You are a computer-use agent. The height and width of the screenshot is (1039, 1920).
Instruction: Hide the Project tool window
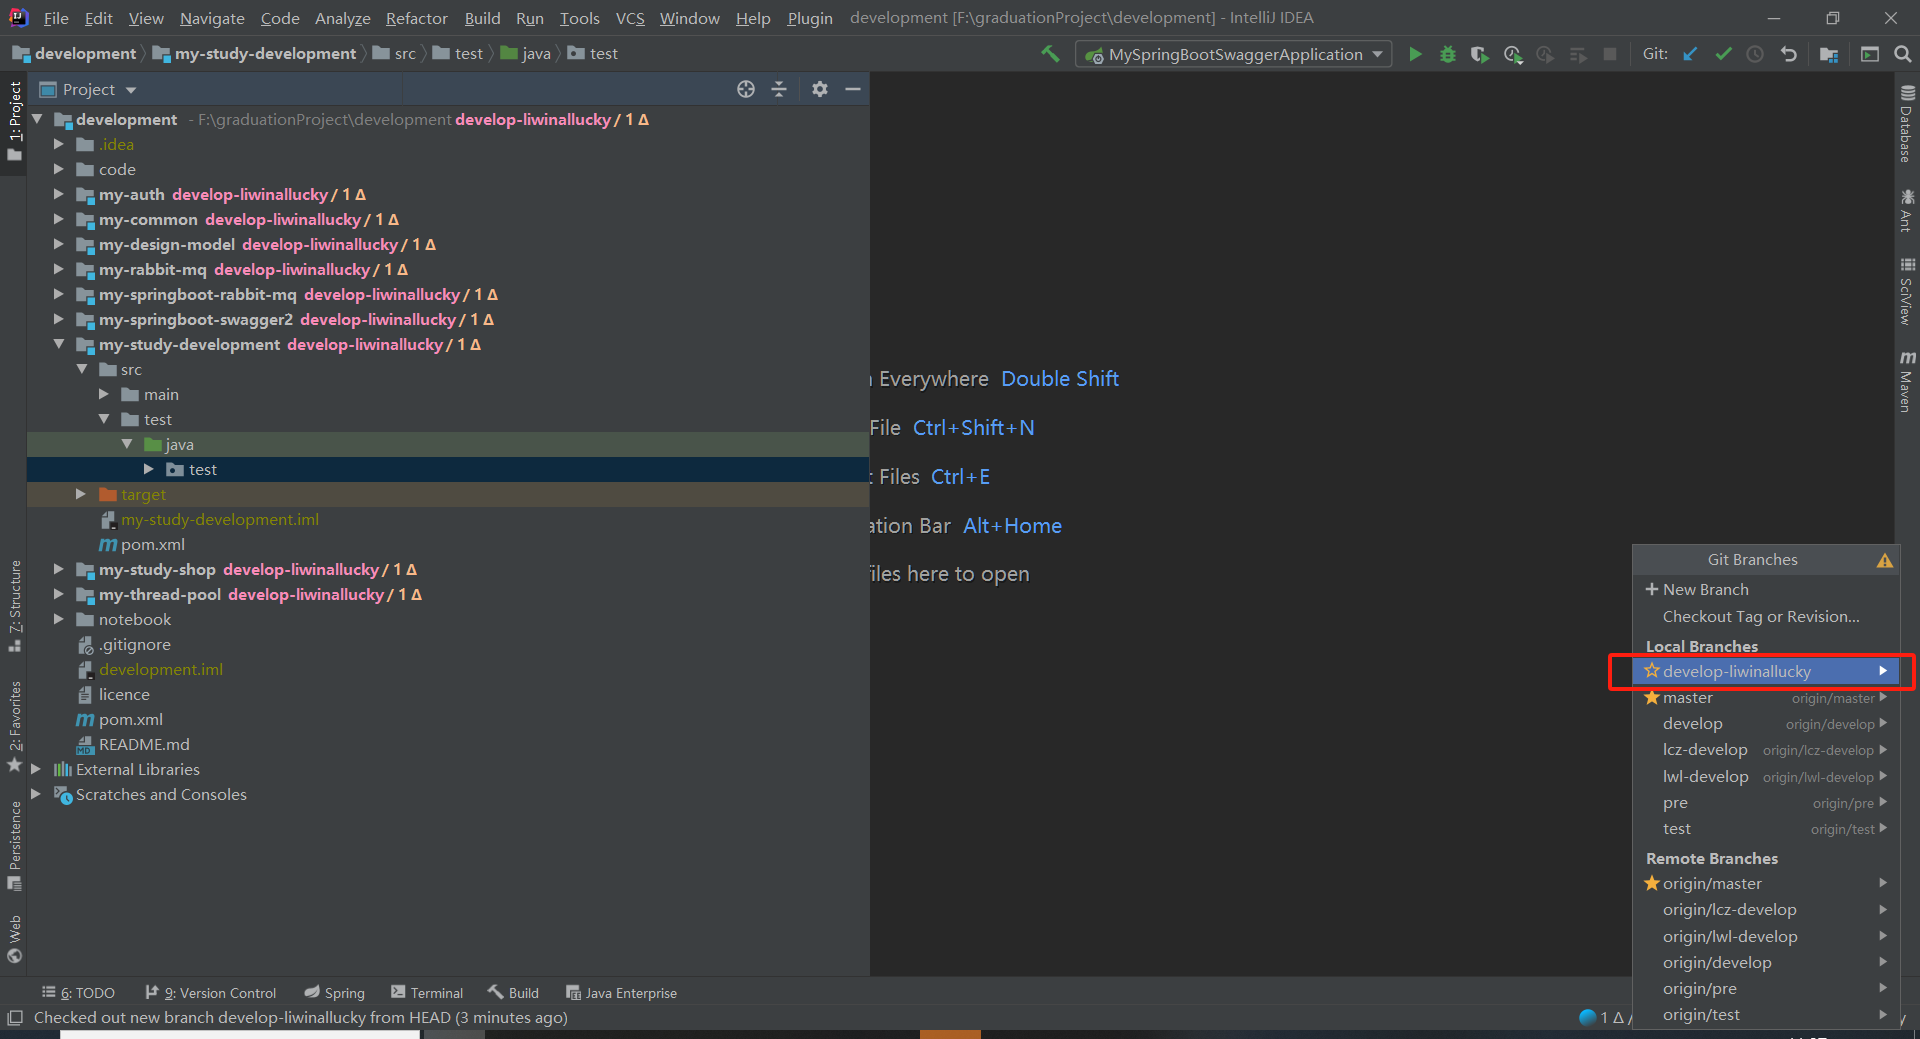click(x=853, y=89)
